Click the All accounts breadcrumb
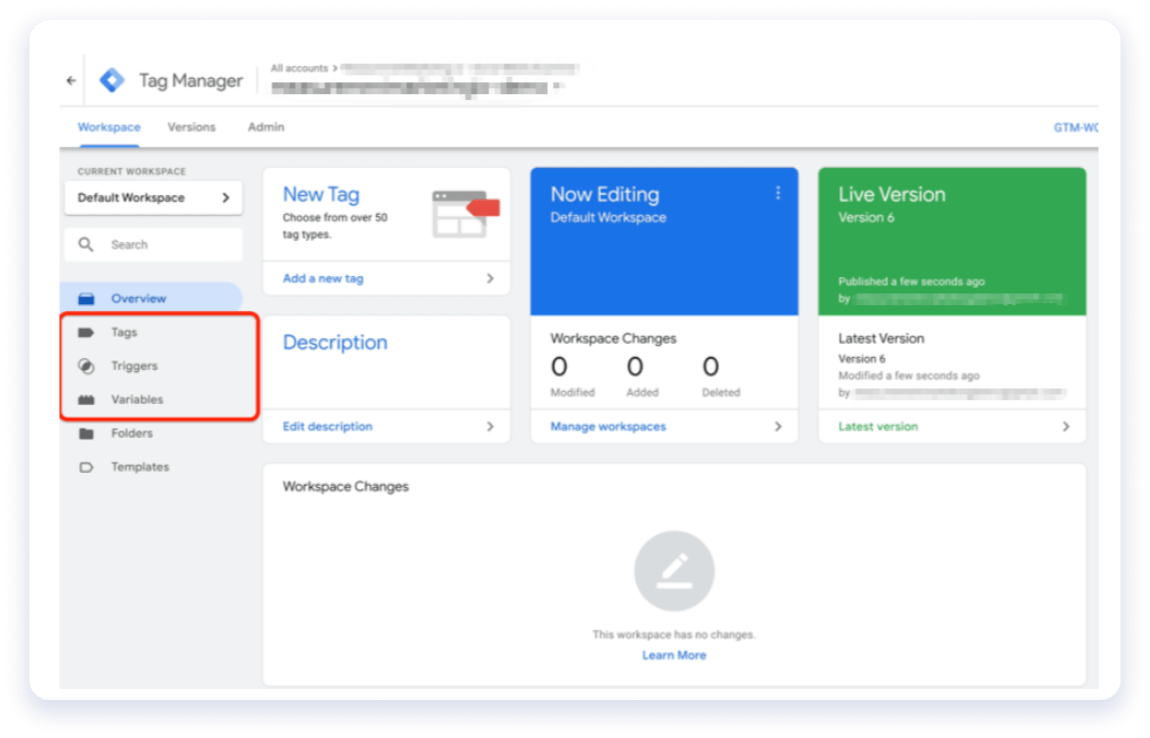Image resolution: width=1150 pixels, height=738 pixels. (299, 68)
